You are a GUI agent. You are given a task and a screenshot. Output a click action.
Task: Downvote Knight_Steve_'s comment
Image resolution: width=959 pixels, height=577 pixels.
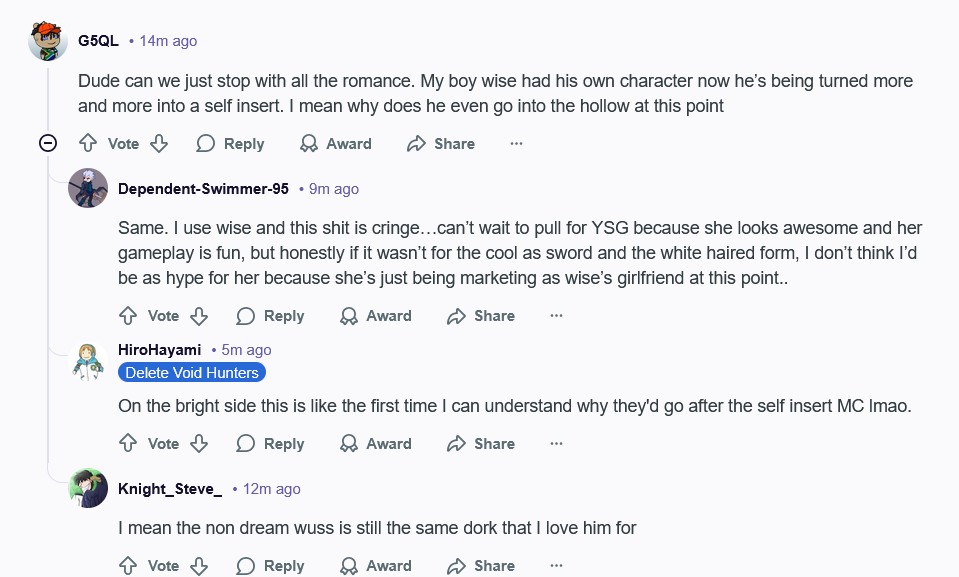pyautogui.click(x=199, y=566)
